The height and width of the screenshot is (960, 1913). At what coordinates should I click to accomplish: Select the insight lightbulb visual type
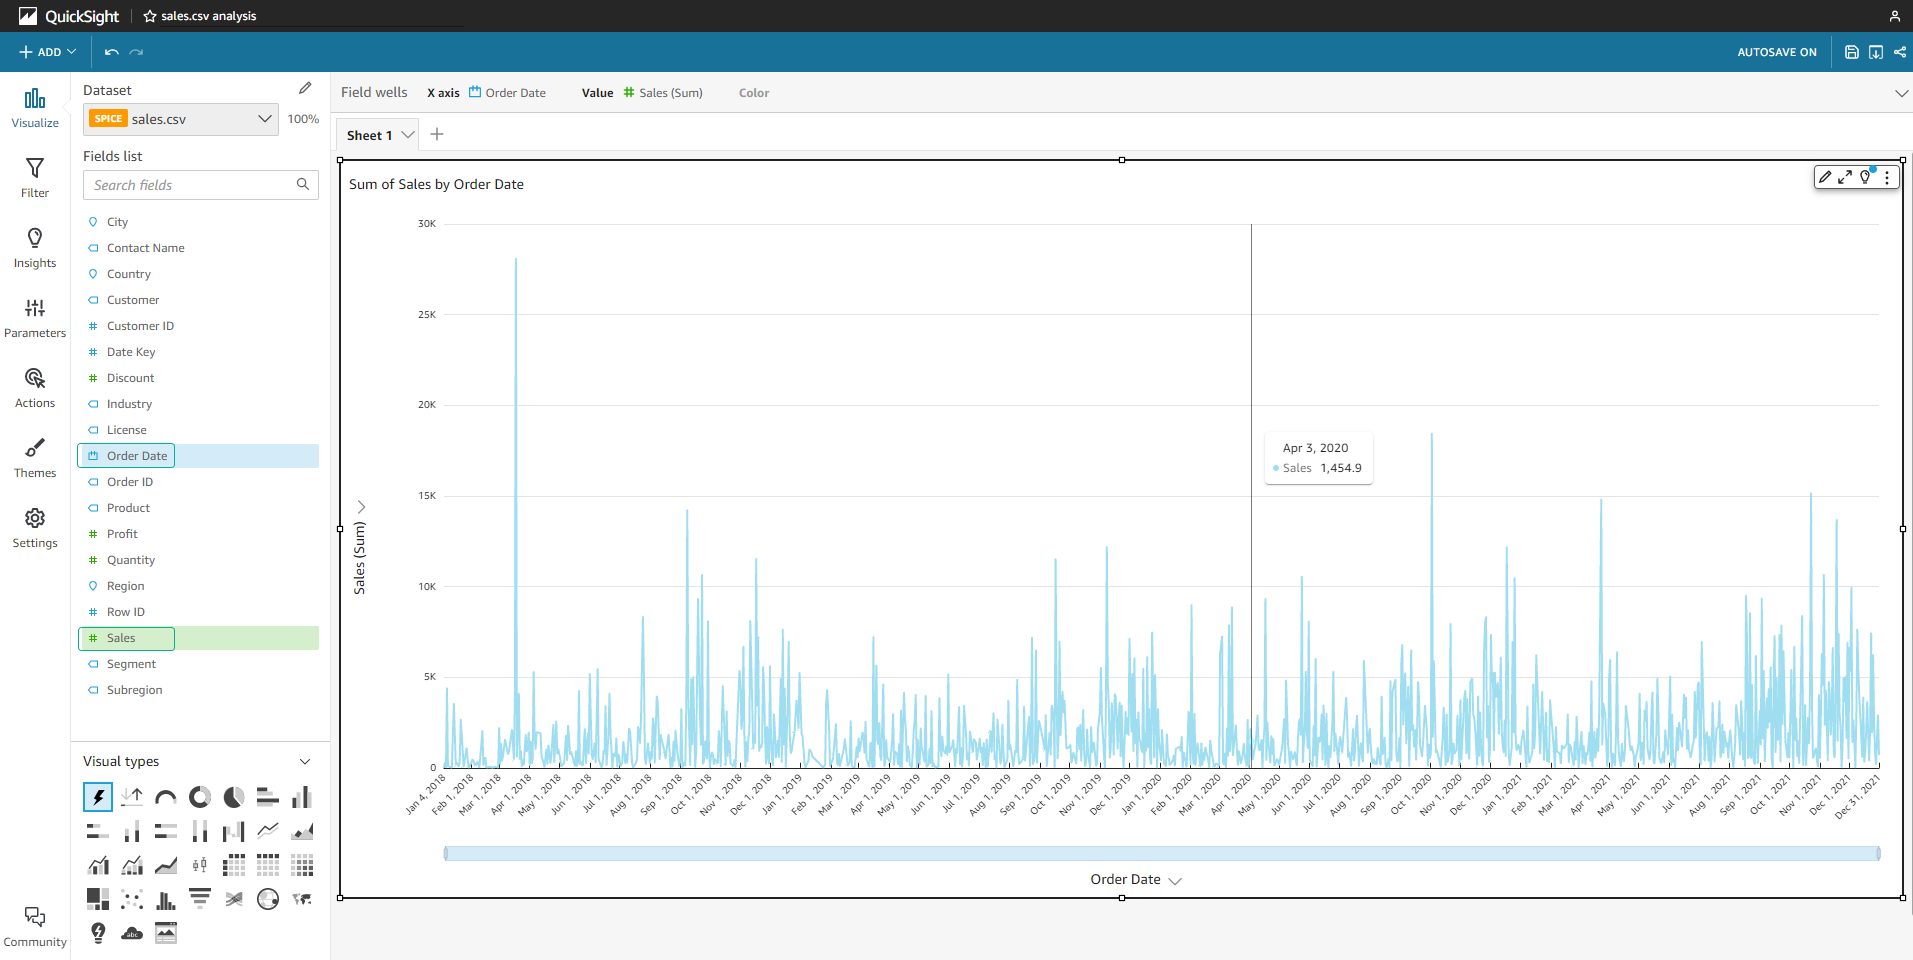click(98, 933)
